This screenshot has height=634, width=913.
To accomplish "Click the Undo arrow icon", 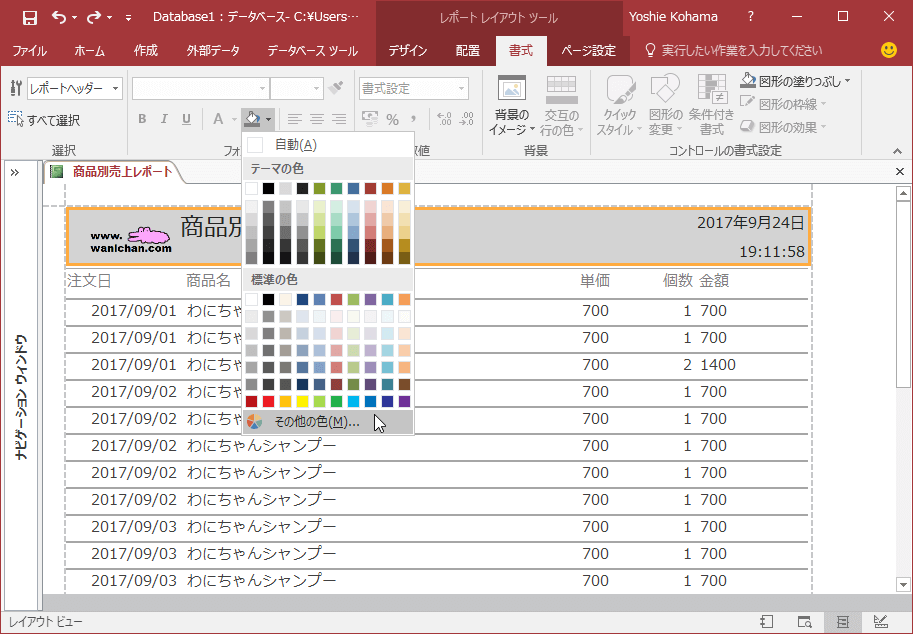I will pyautogui.click(x=59, y=17).
